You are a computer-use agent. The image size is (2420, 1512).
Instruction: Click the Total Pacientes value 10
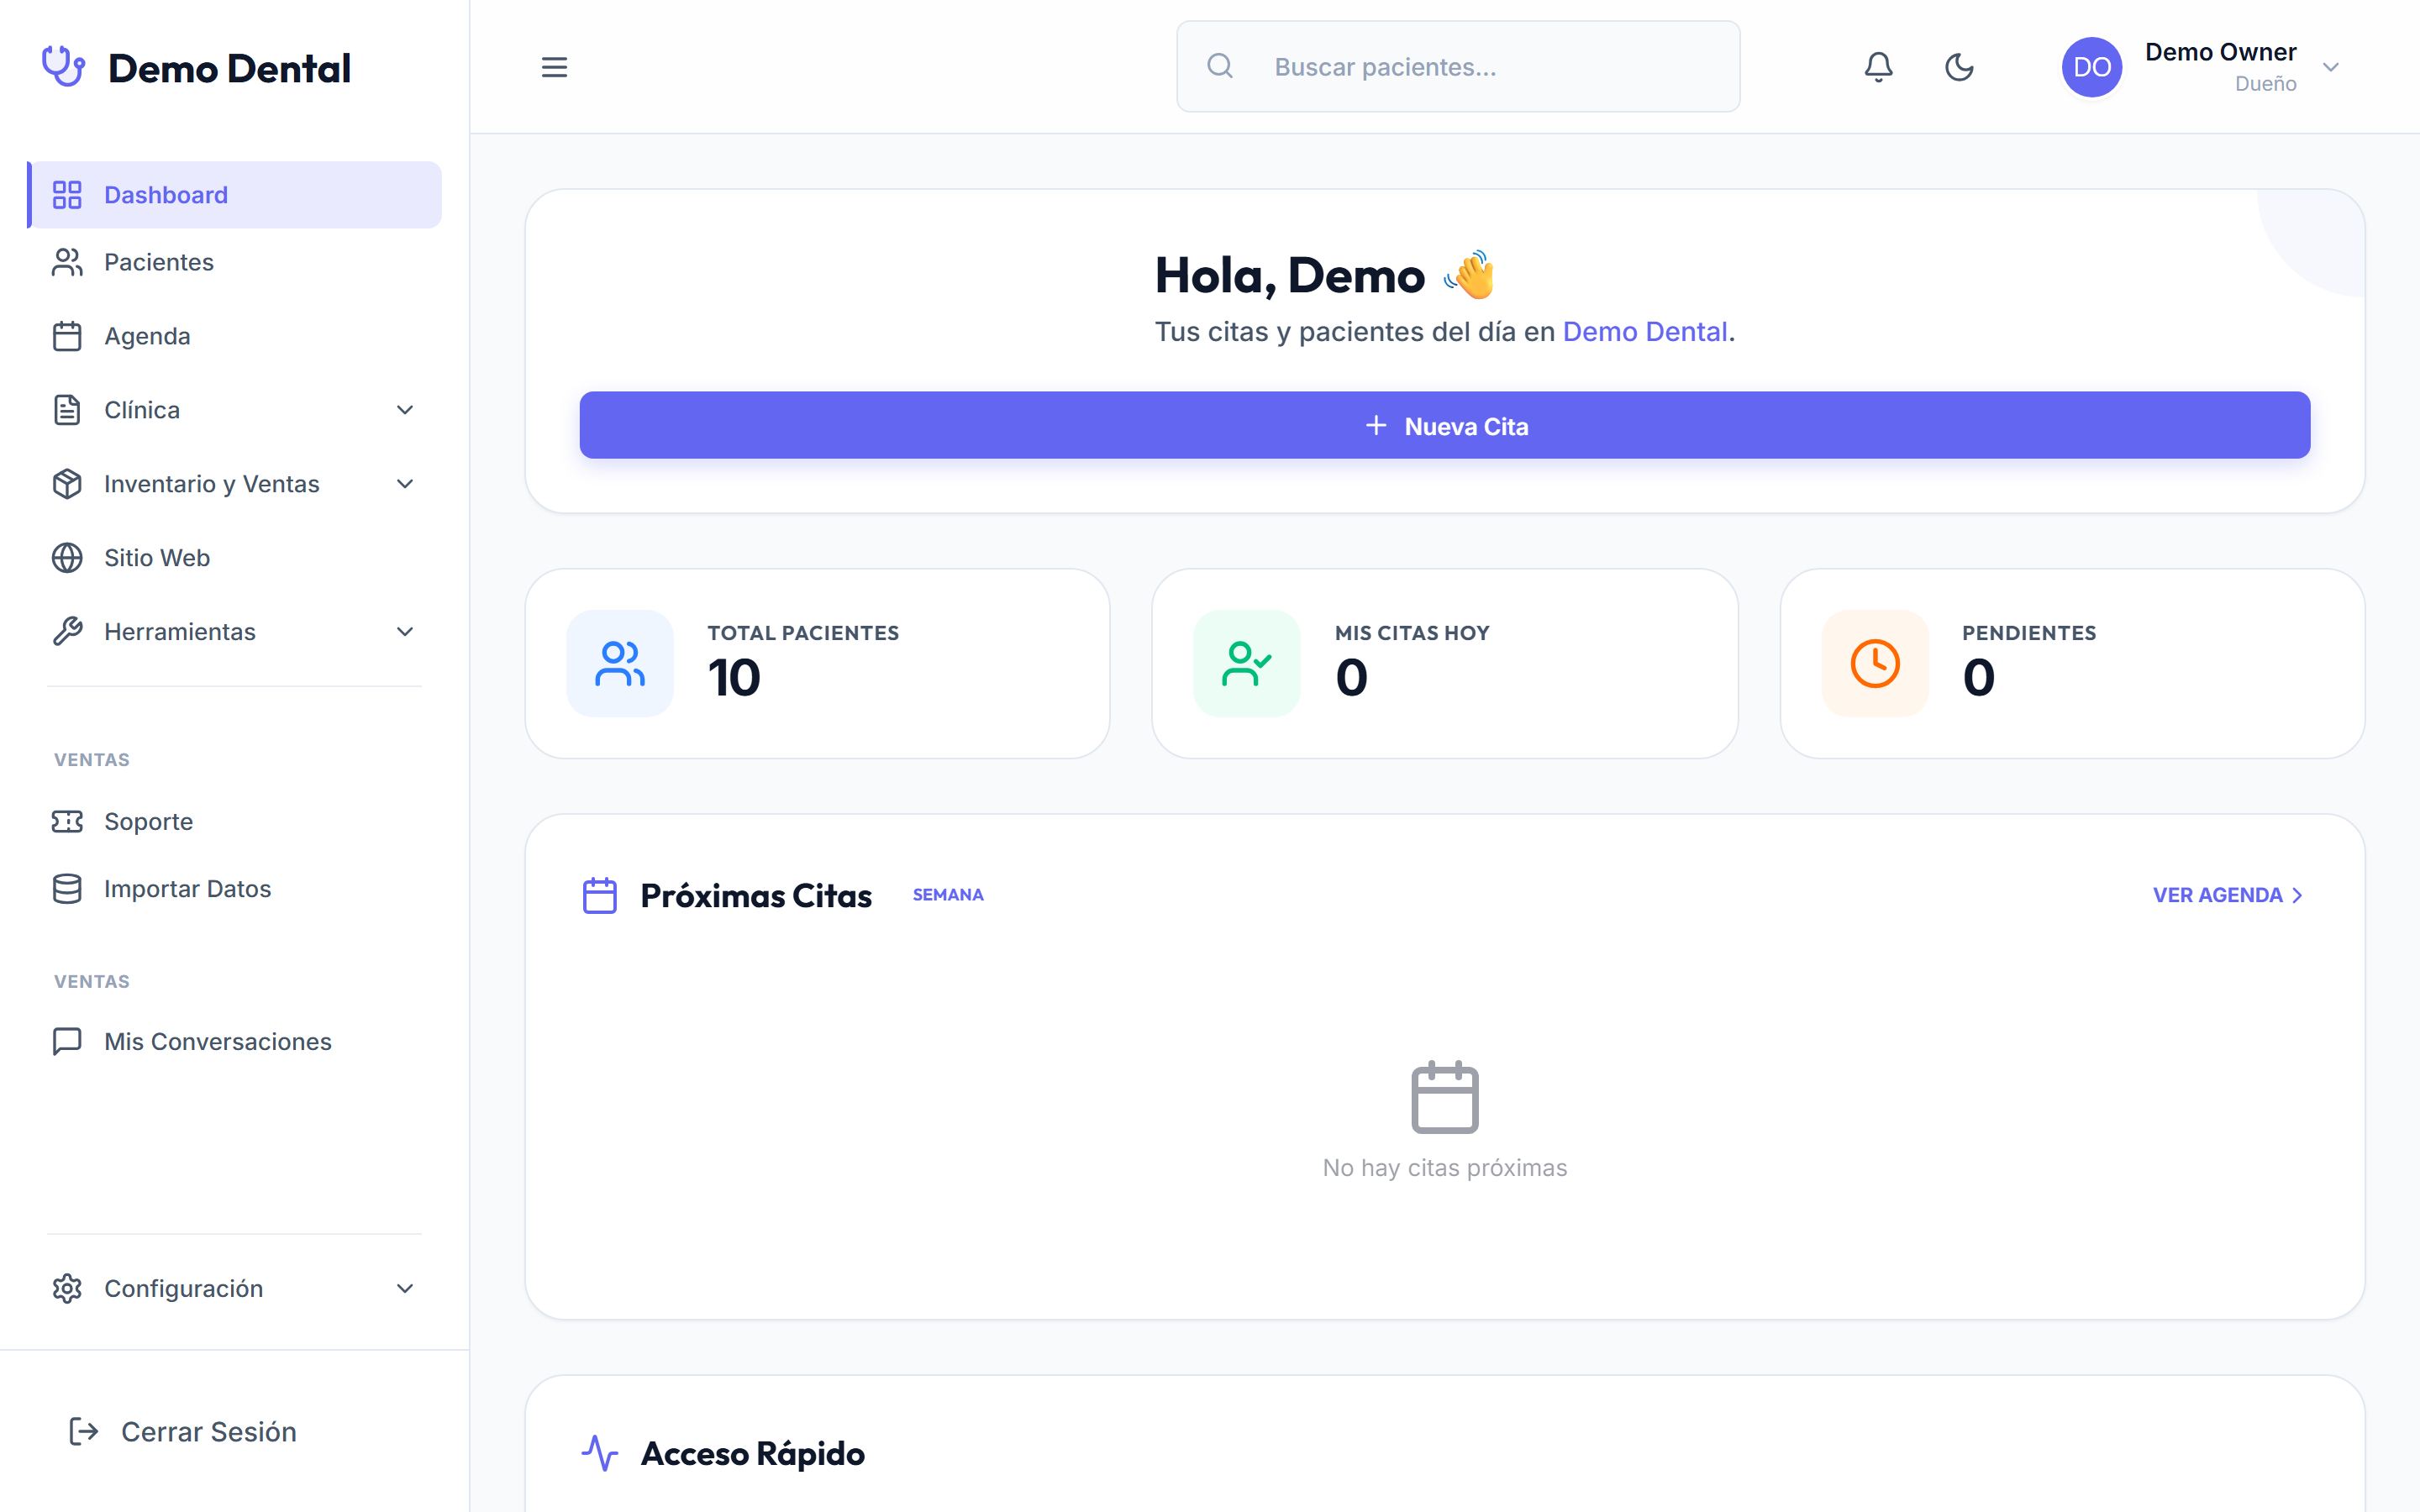[x=734, y=678]
